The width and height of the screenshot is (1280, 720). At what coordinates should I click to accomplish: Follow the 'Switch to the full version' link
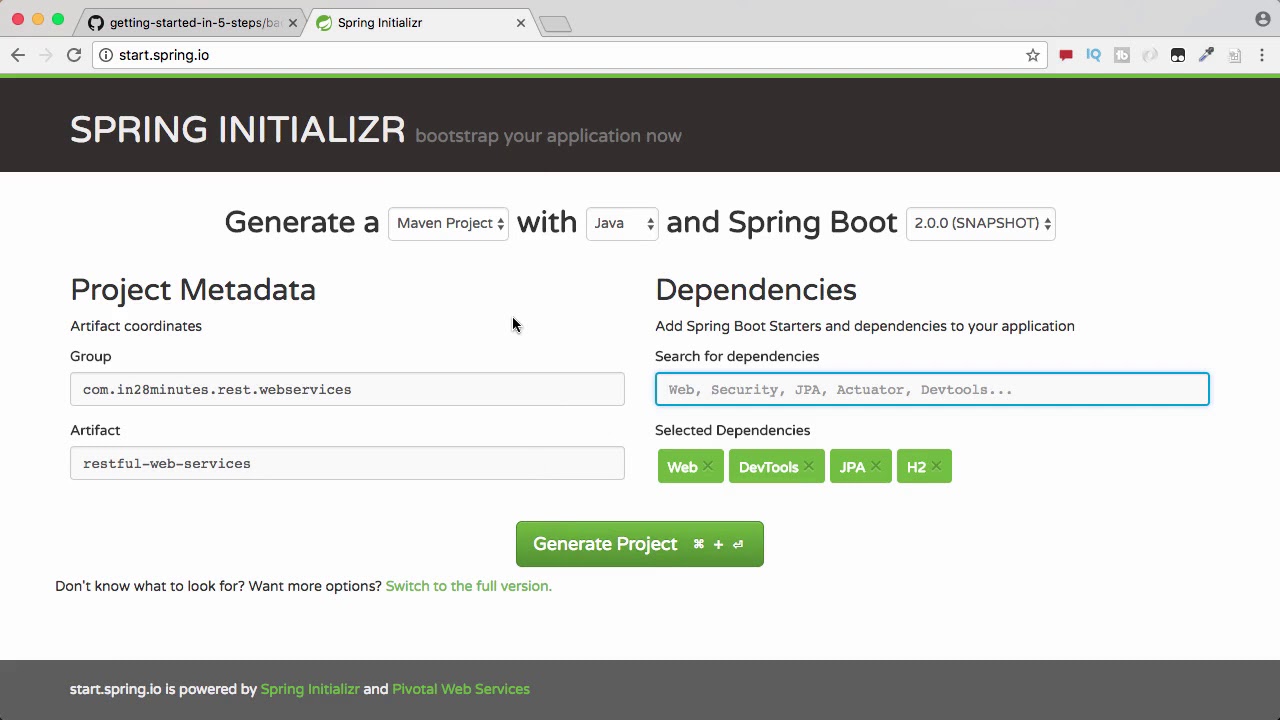[468, 586]
